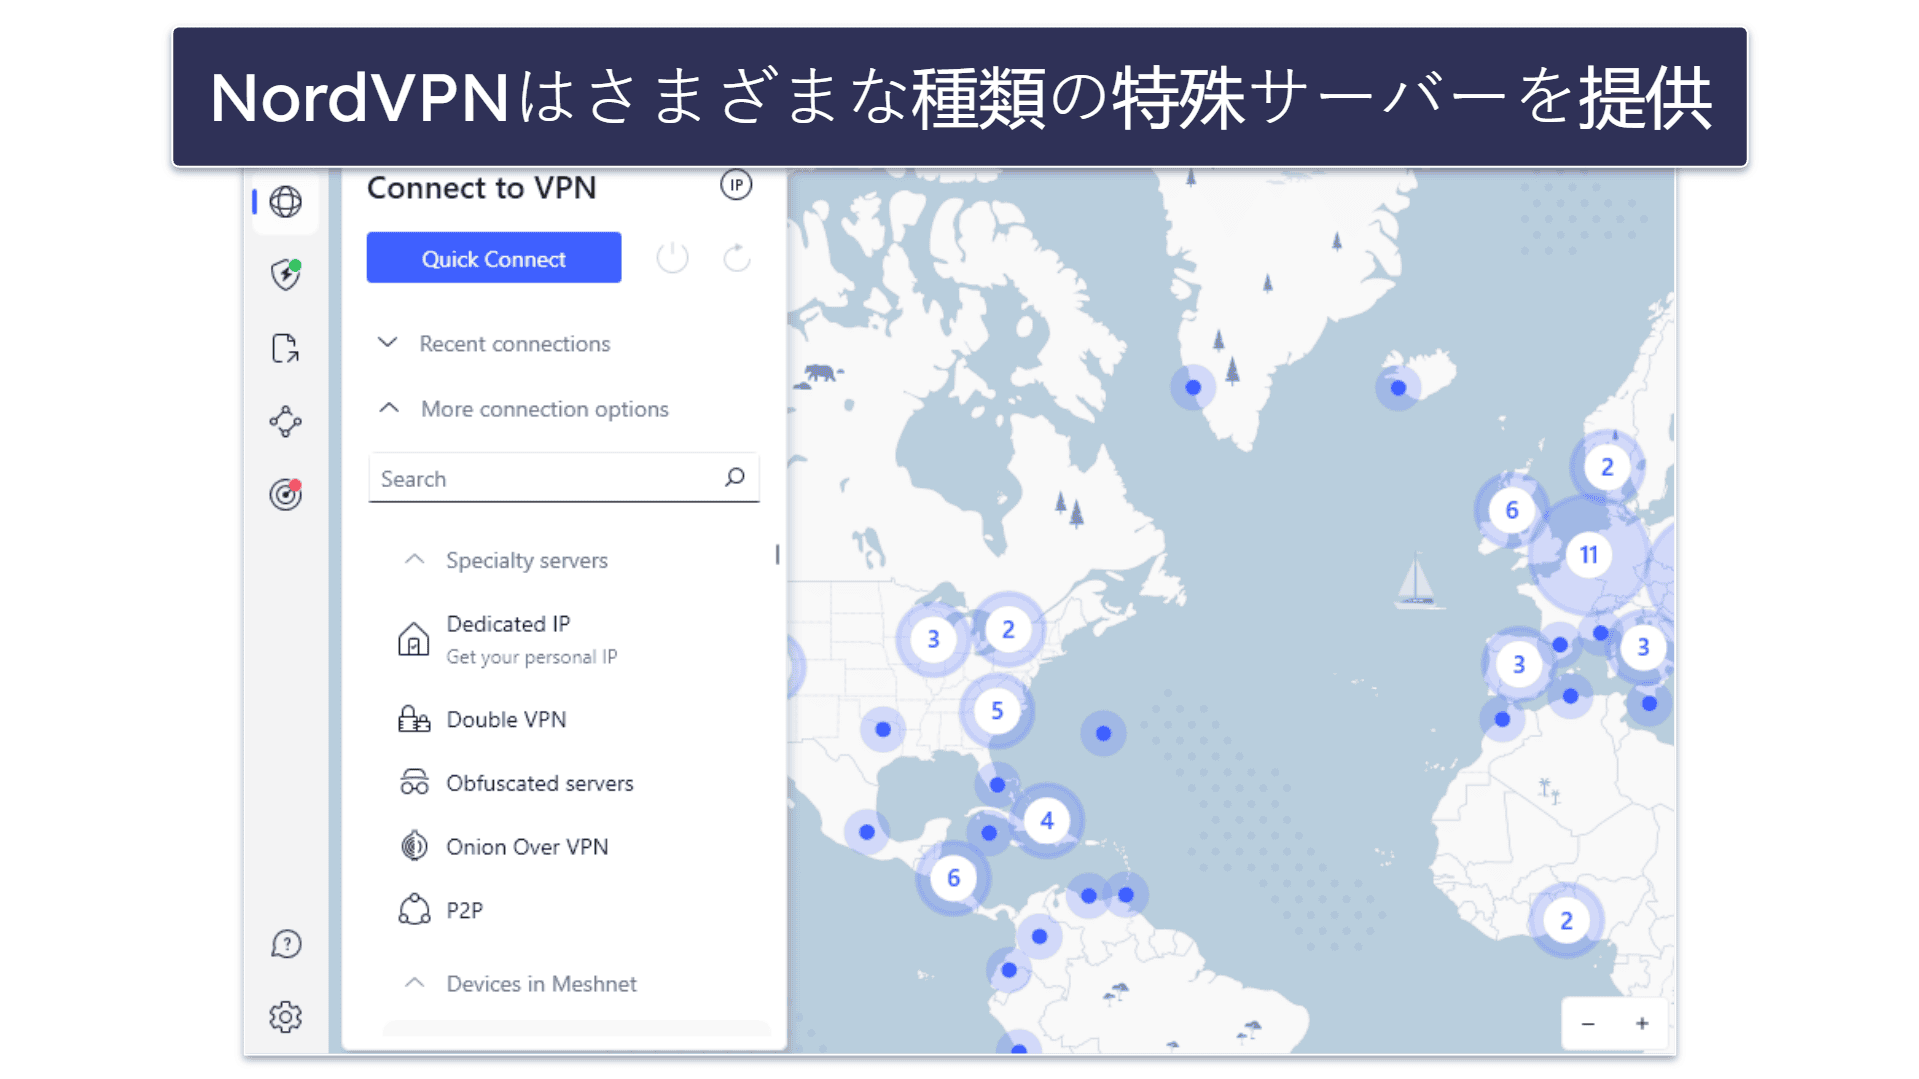
Task: Collapse More connection options
Action: tap(523, 409)
